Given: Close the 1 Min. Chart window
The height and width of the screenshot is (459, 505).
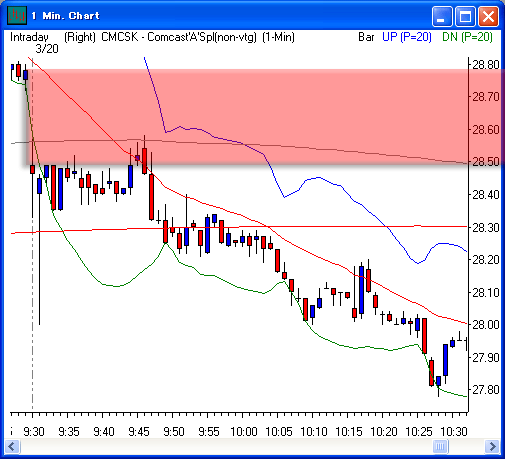Looking at the screenshot, I should pos(488,16).
